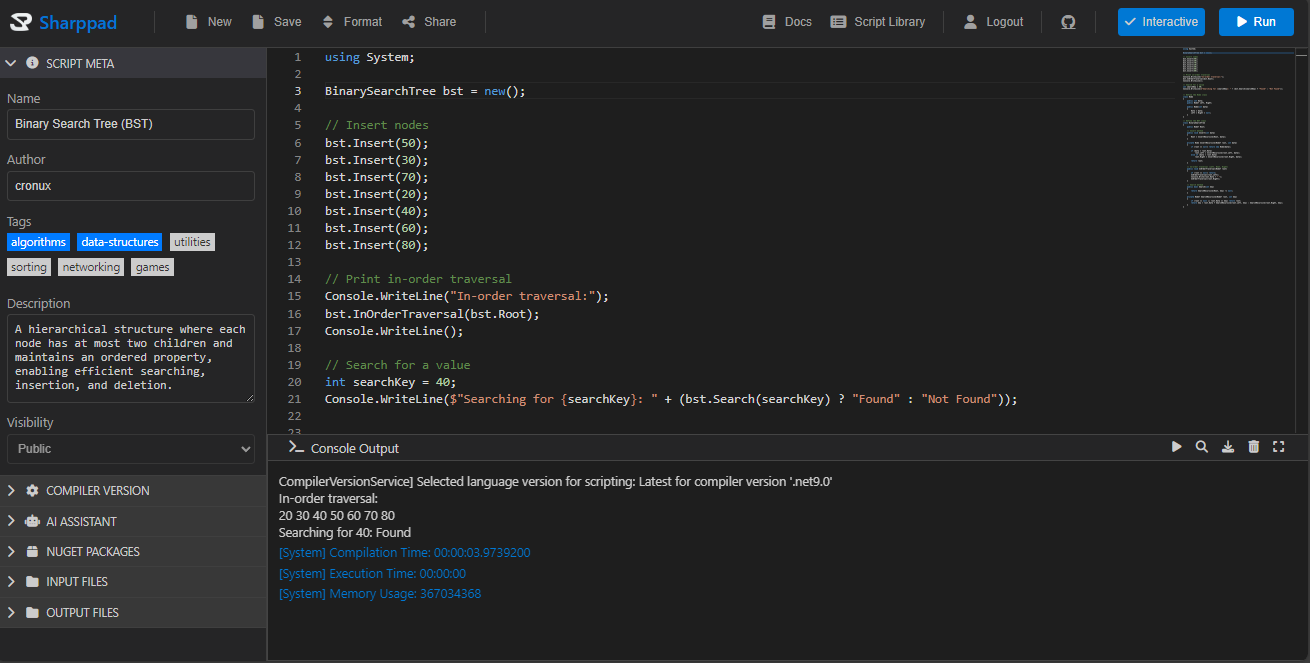1310x663 pixels.
Task: Click inside the Author input field
Action: [130, 185]
